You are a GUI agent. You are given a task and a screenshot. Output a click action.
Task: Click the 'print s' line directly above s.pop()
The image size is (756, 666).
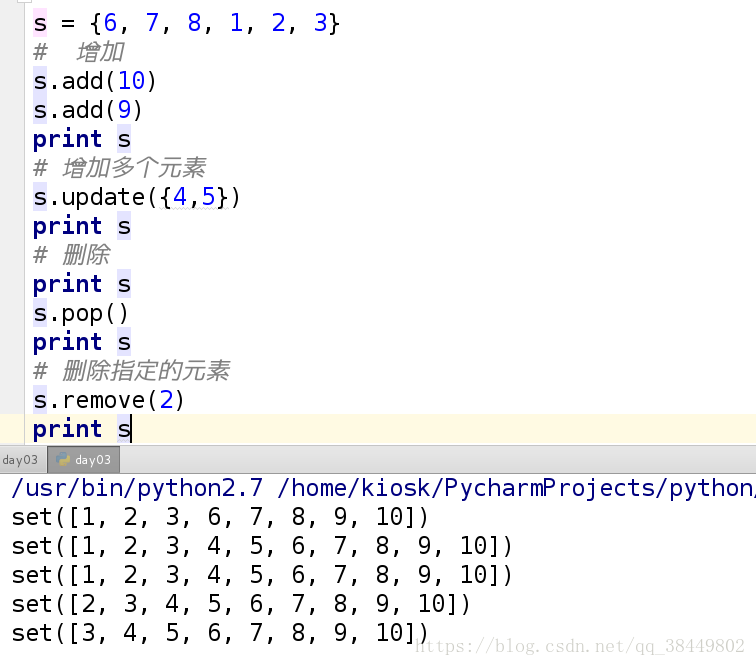point(81,284)
